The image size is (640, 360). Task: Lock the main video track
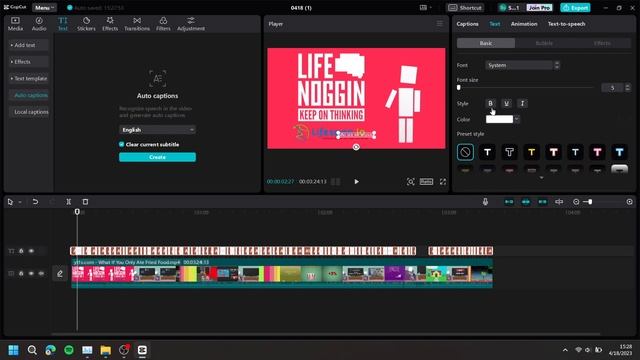(21, 273)
